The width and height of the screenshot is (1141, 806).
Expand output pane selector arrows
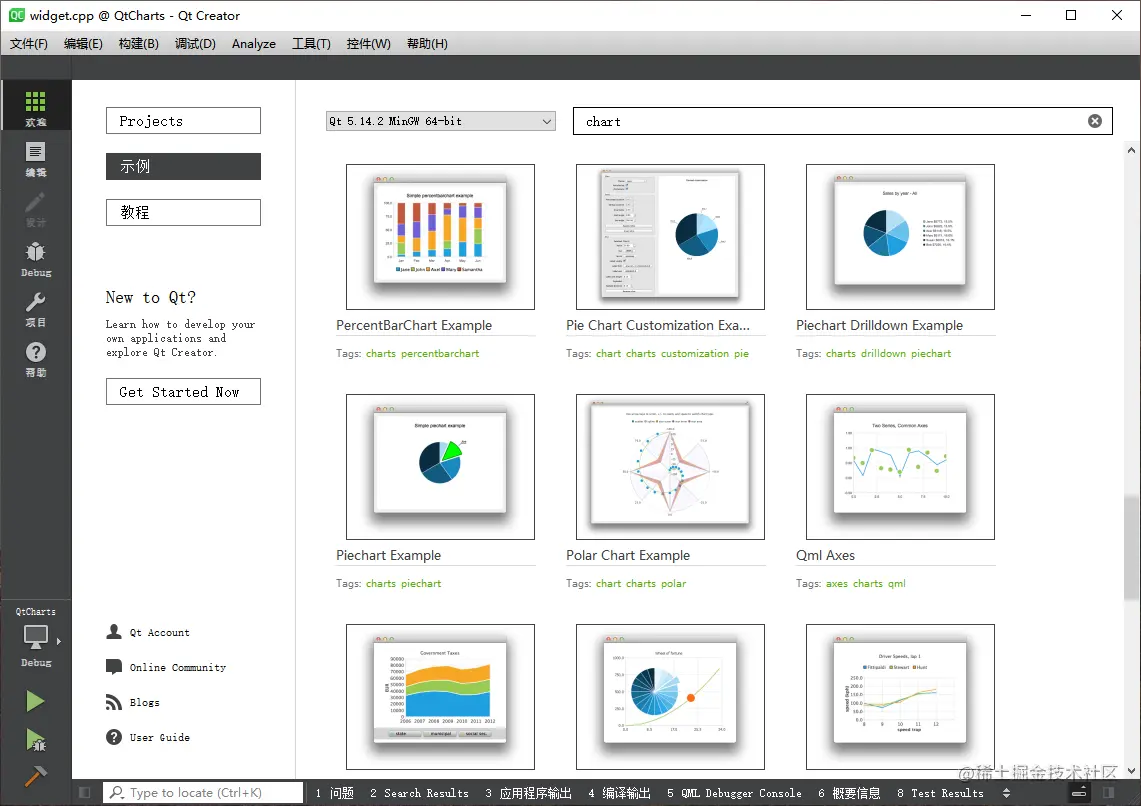[x=1006, y=792]
